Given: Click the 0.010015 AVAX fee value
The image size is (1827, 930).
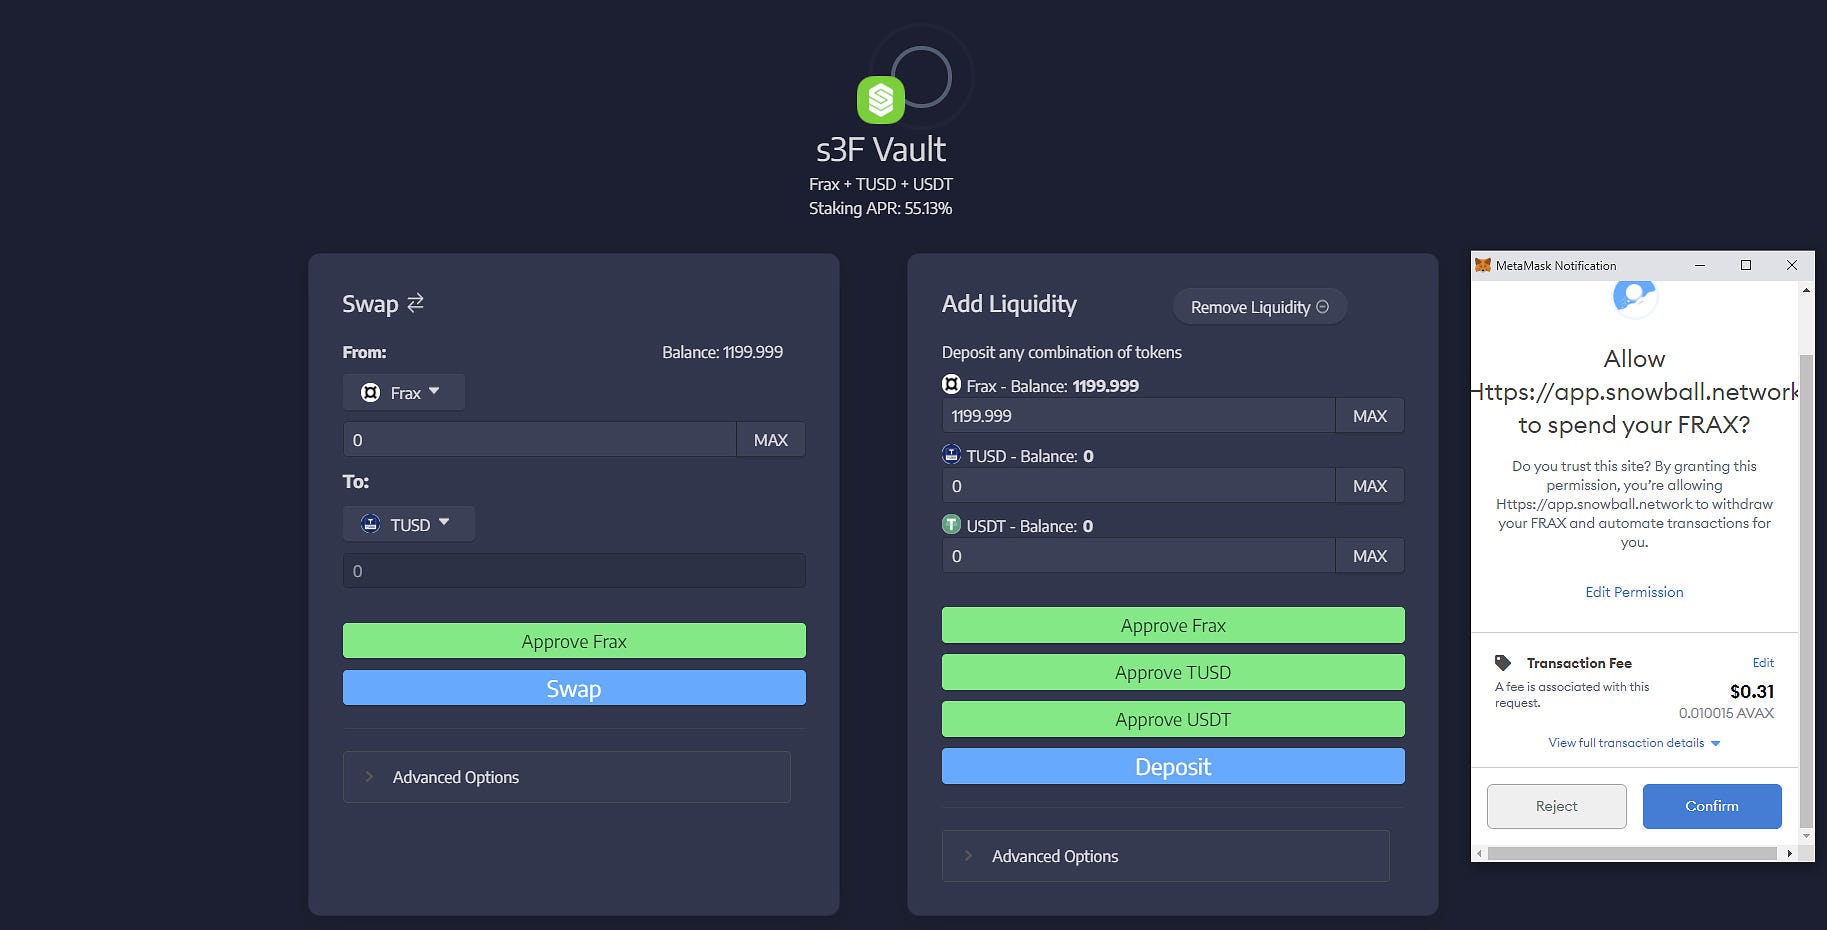Looking at the screenshot, I should pos(1727,713).
